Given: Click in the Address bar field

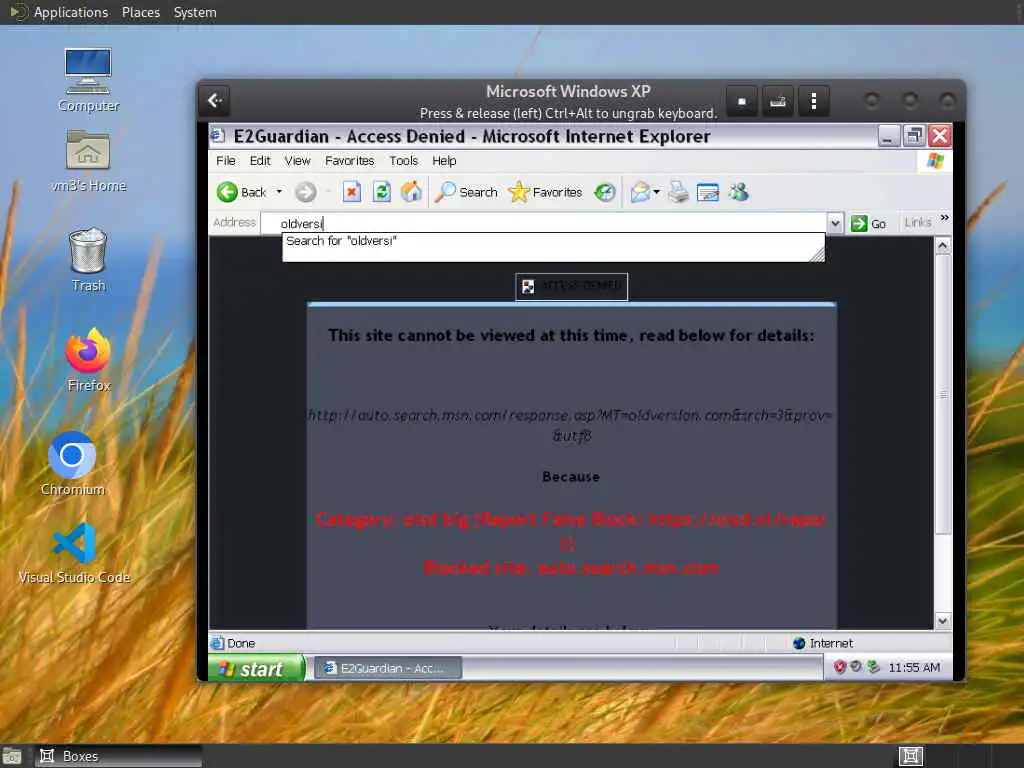Looking at the screenshot, I should (543, 223).
